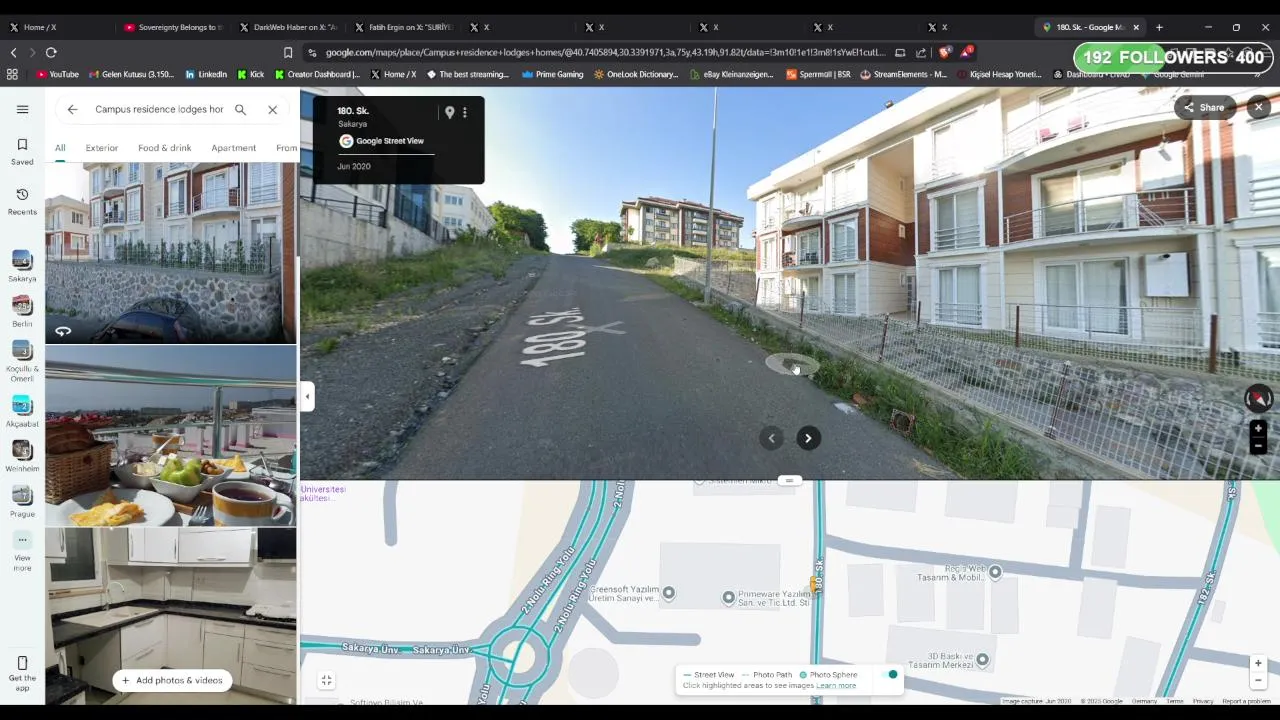
Task: Open the kitchen photo thumbnail
Action: click(170, 616)
